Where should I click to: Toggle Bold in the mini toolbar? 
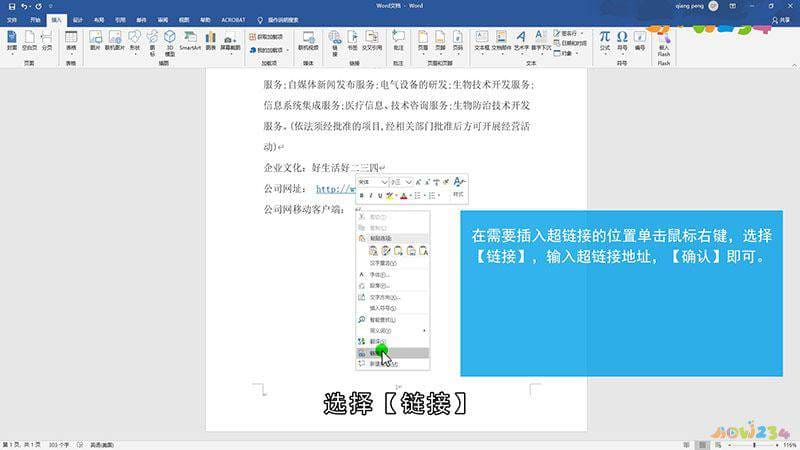[362, 195]
